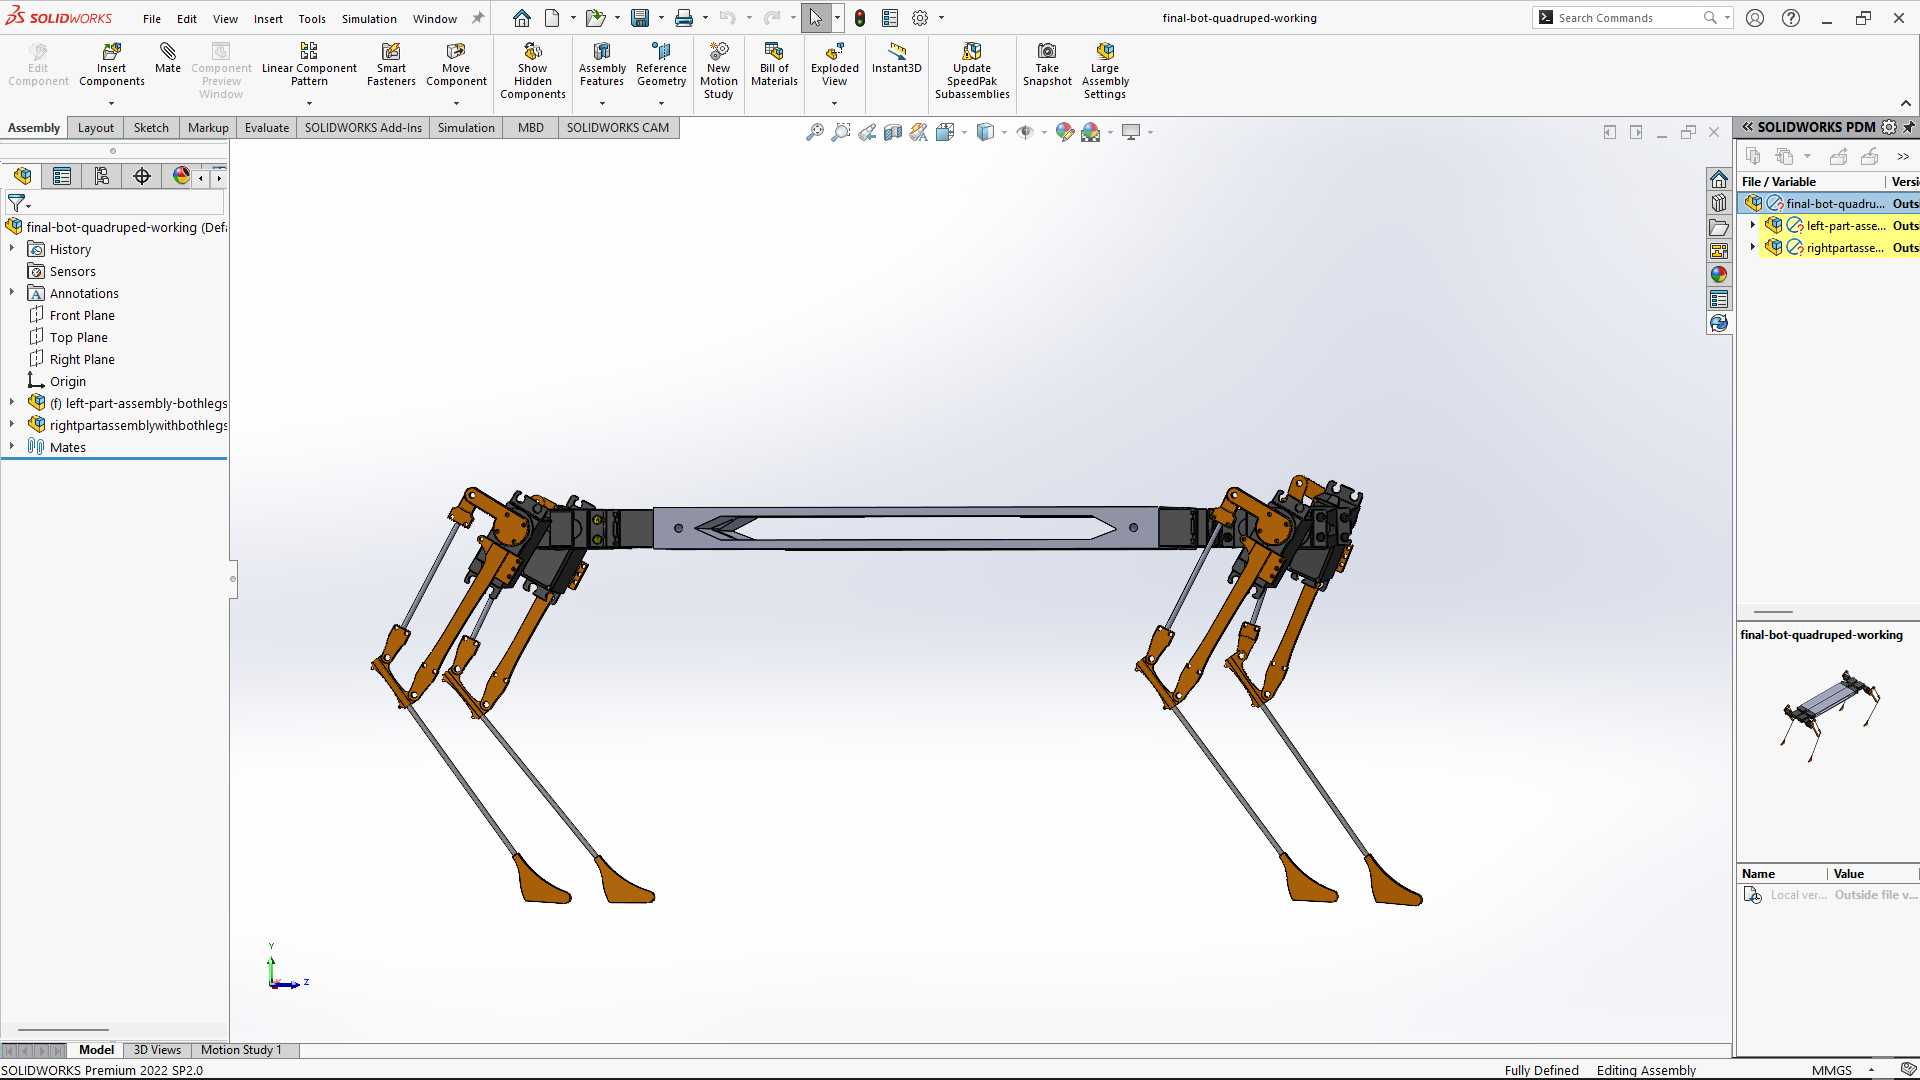
Task: Click the Zoom to Fit view icon
Action: (815, 132)
